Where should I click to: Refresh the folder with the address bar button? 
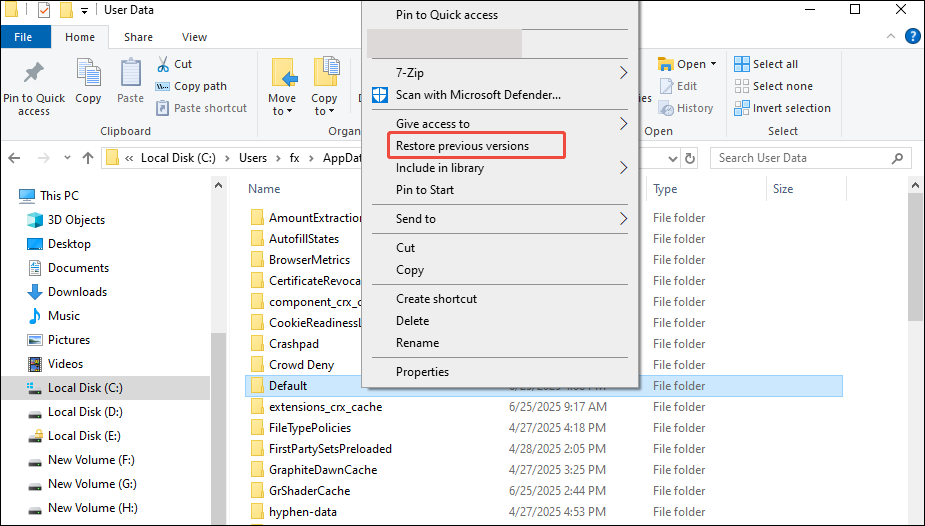690,158
